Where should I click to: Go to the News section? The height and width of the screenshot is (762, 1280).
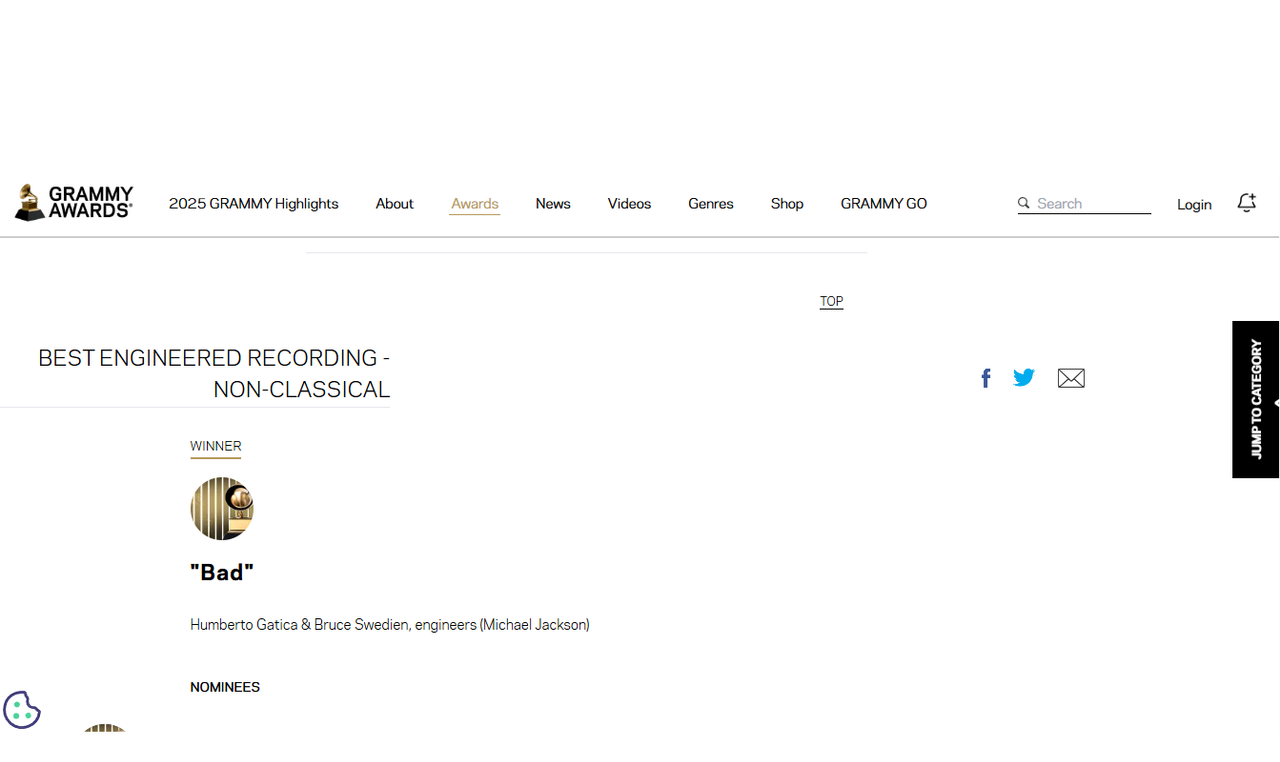click(553, 204)
